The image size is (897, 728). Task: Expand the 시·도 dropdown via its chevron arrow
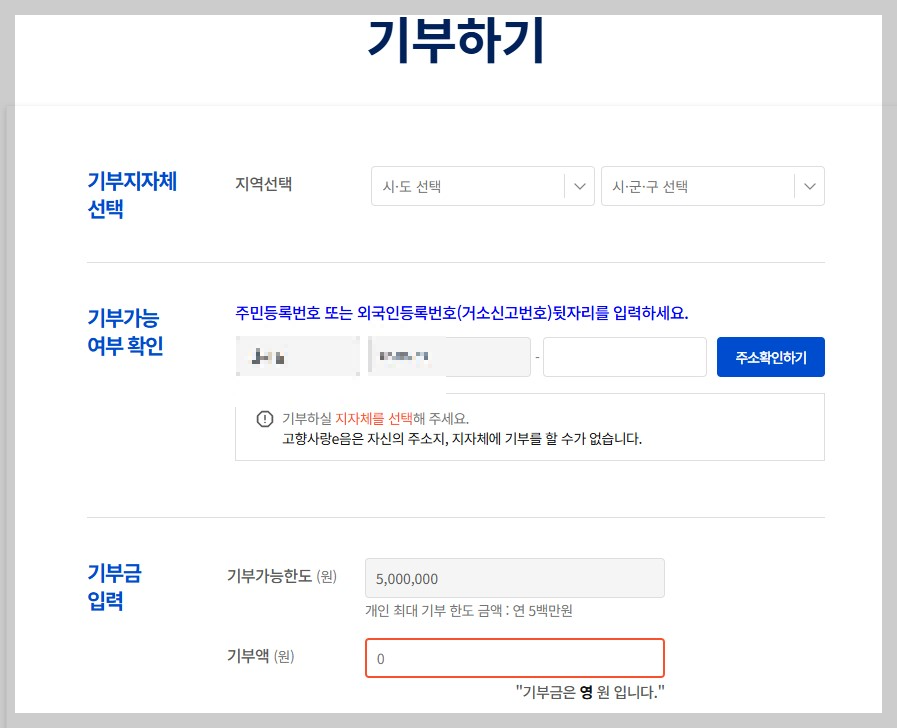[x=578, y=186]
